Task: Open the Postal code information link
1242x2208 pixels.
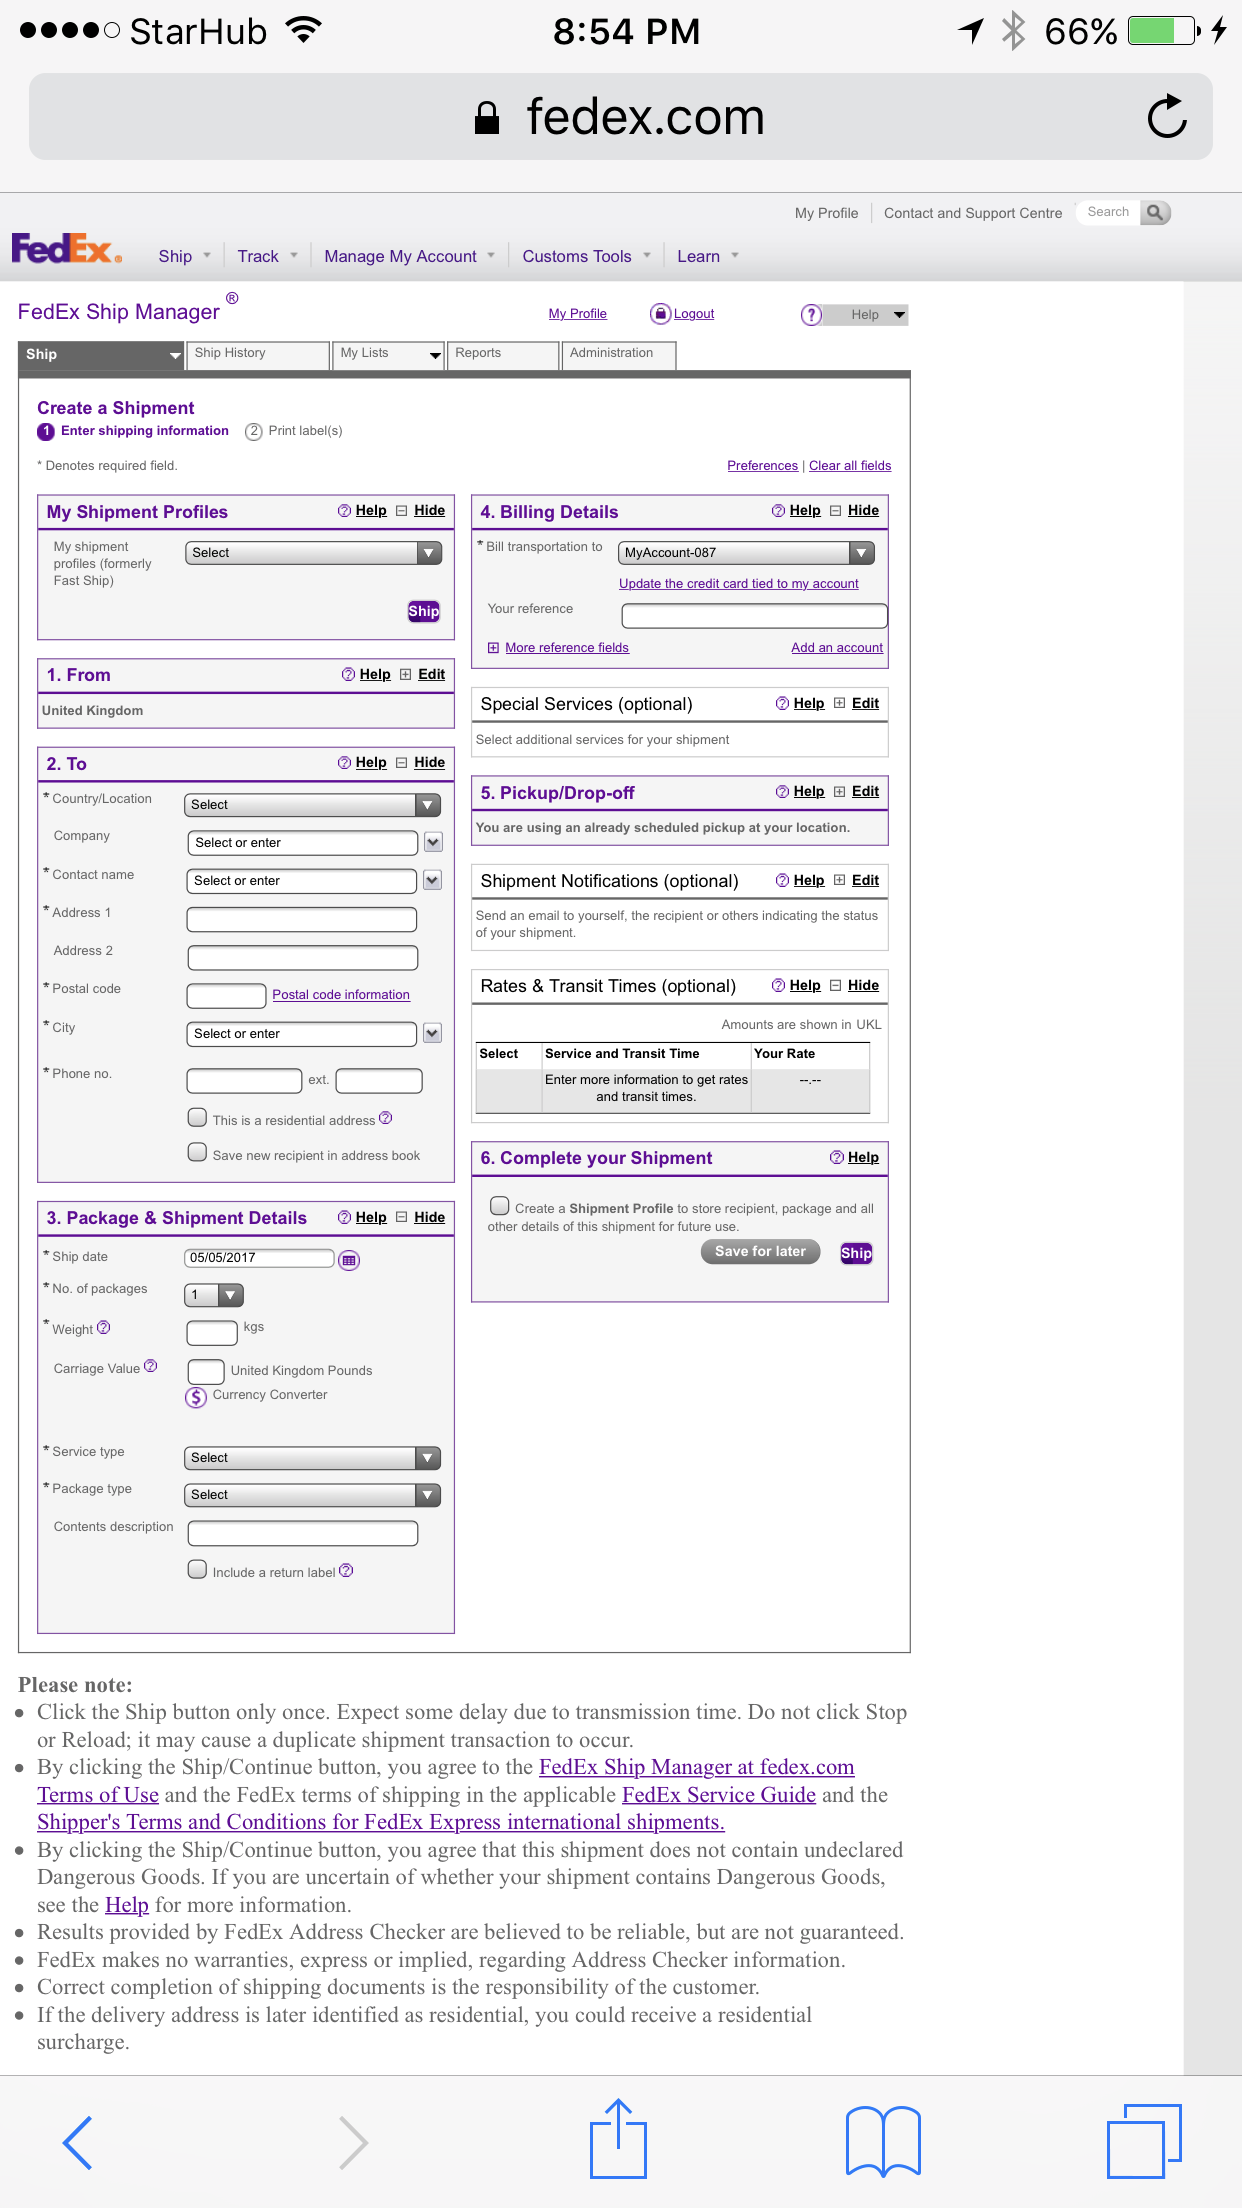Action: tap(341, 995)
